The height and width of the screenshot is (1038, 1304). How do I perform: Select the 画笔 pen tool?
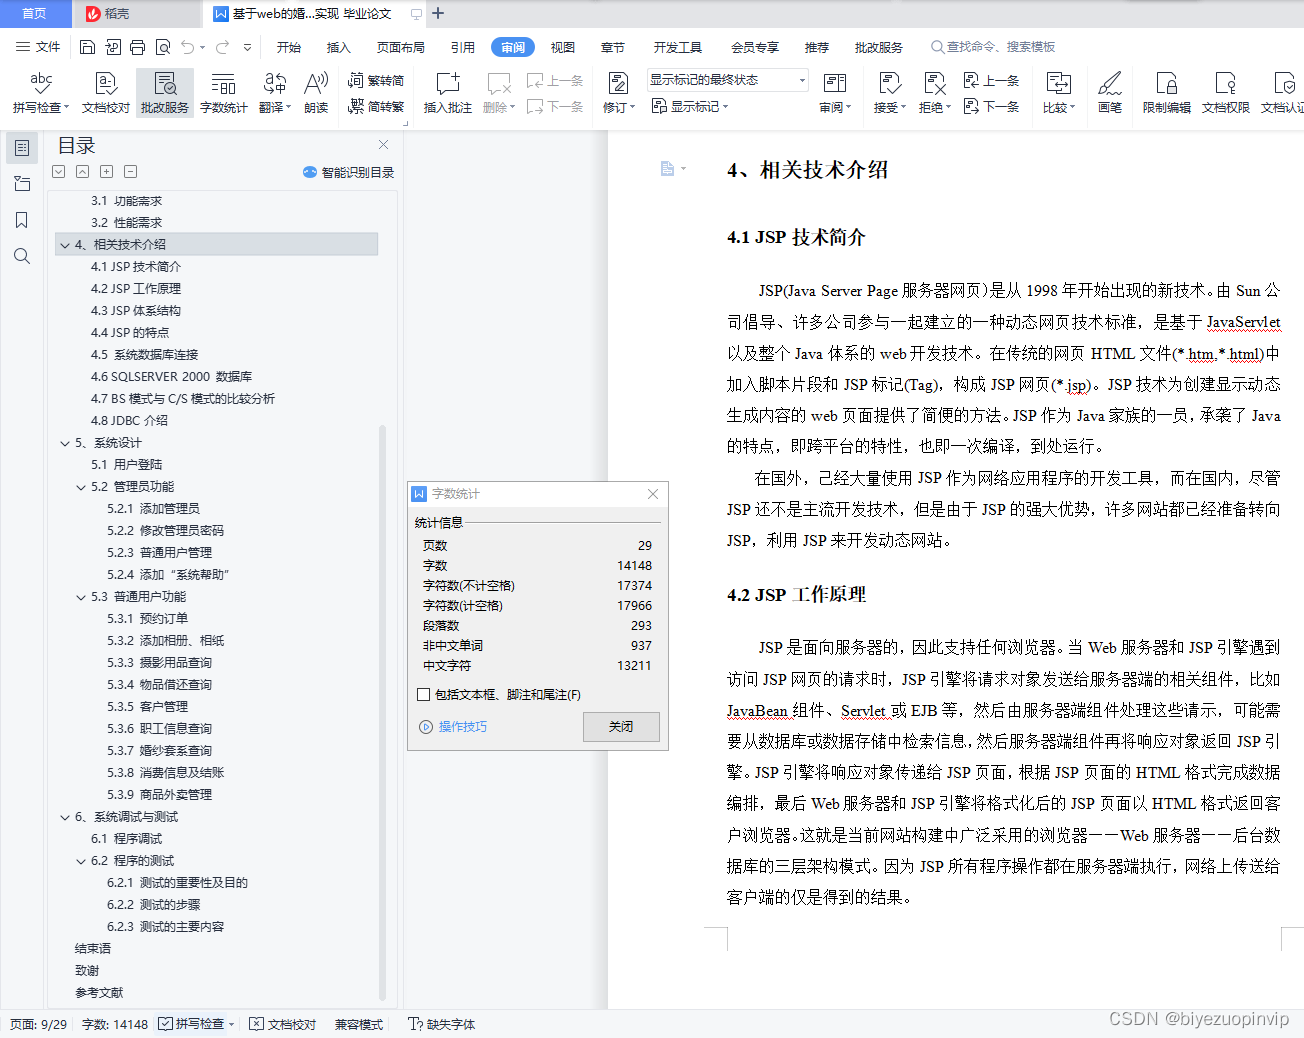pyautogui.click(x=1110, y=92)
